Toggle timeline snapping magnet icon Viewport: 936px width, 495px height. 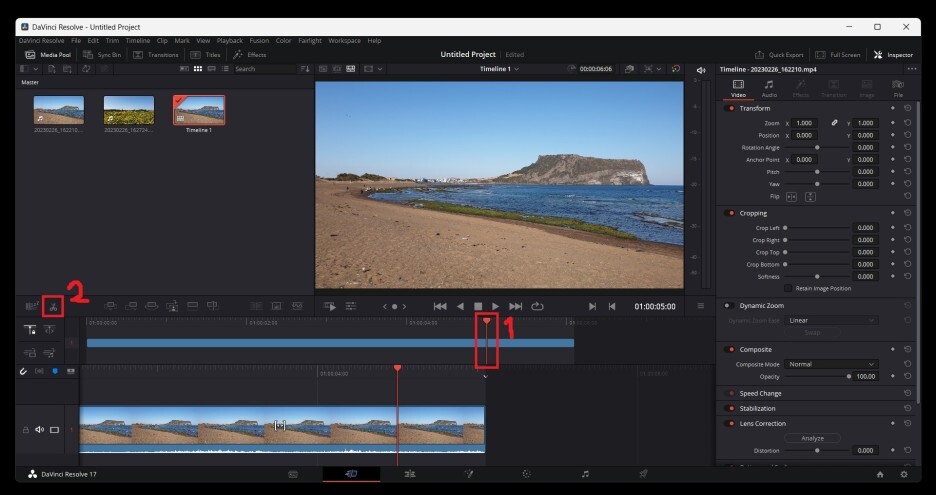[x=25, y=371]
